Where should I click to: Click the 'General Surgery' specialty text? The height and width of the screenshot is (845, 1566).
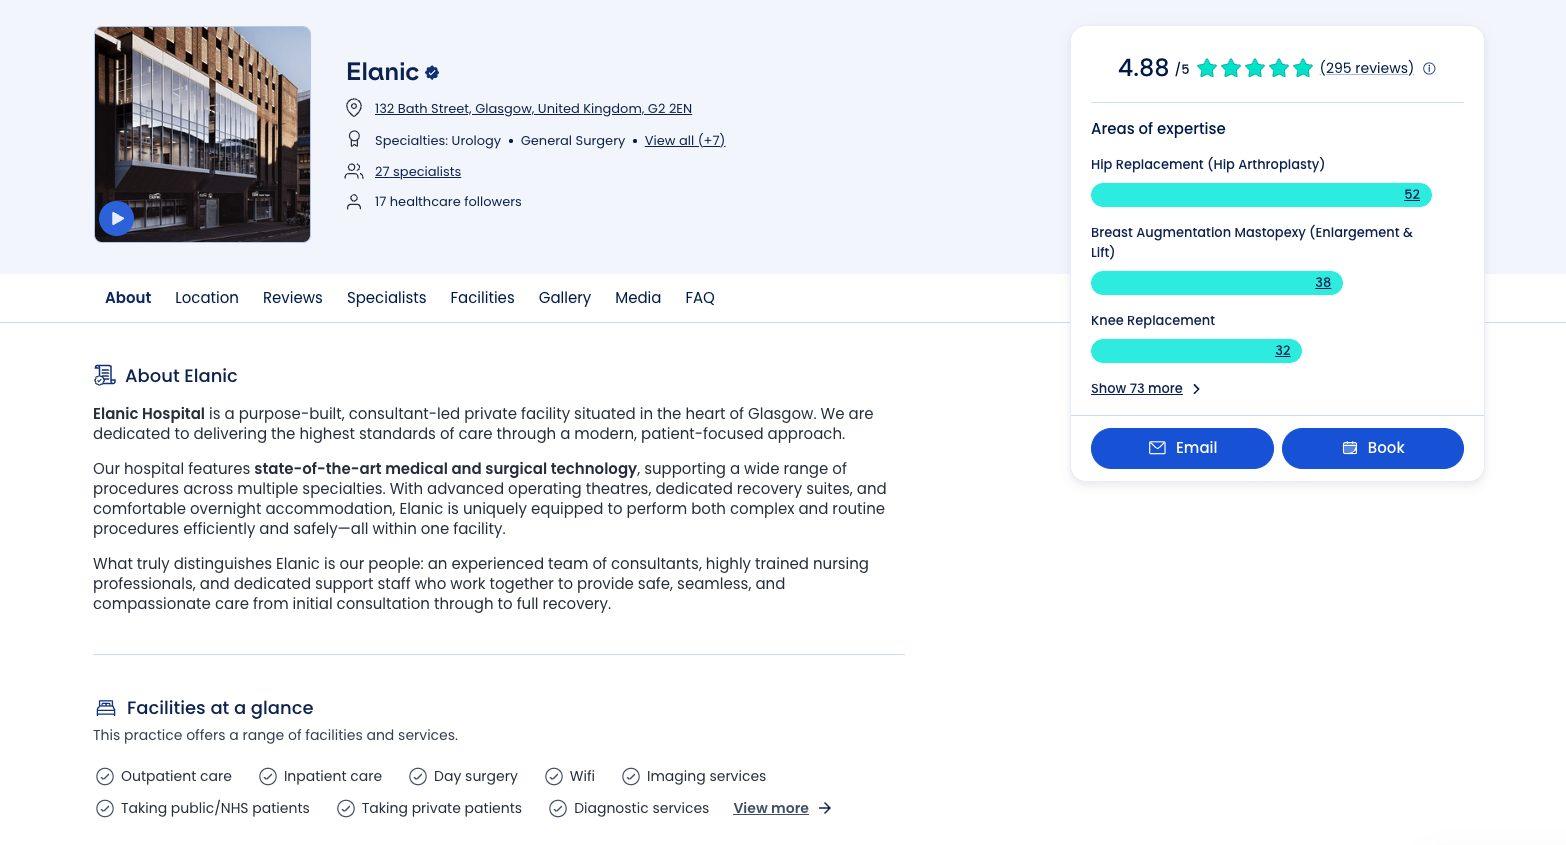573,141
